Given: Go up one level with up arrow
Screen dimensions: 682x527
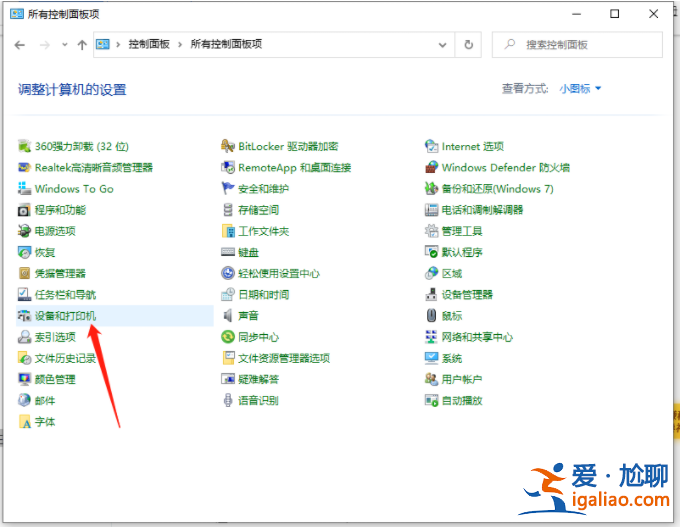Looking at the screenshot, I should [x=82, y=45].
